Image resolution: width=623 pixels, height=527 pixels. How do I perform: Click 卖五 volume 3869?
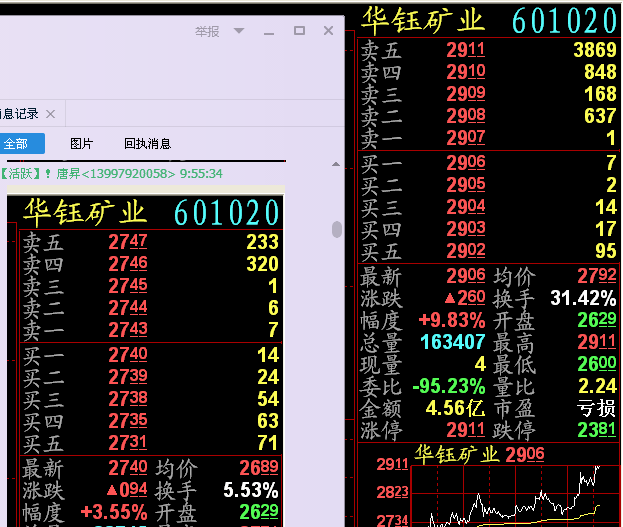(595, 50)
